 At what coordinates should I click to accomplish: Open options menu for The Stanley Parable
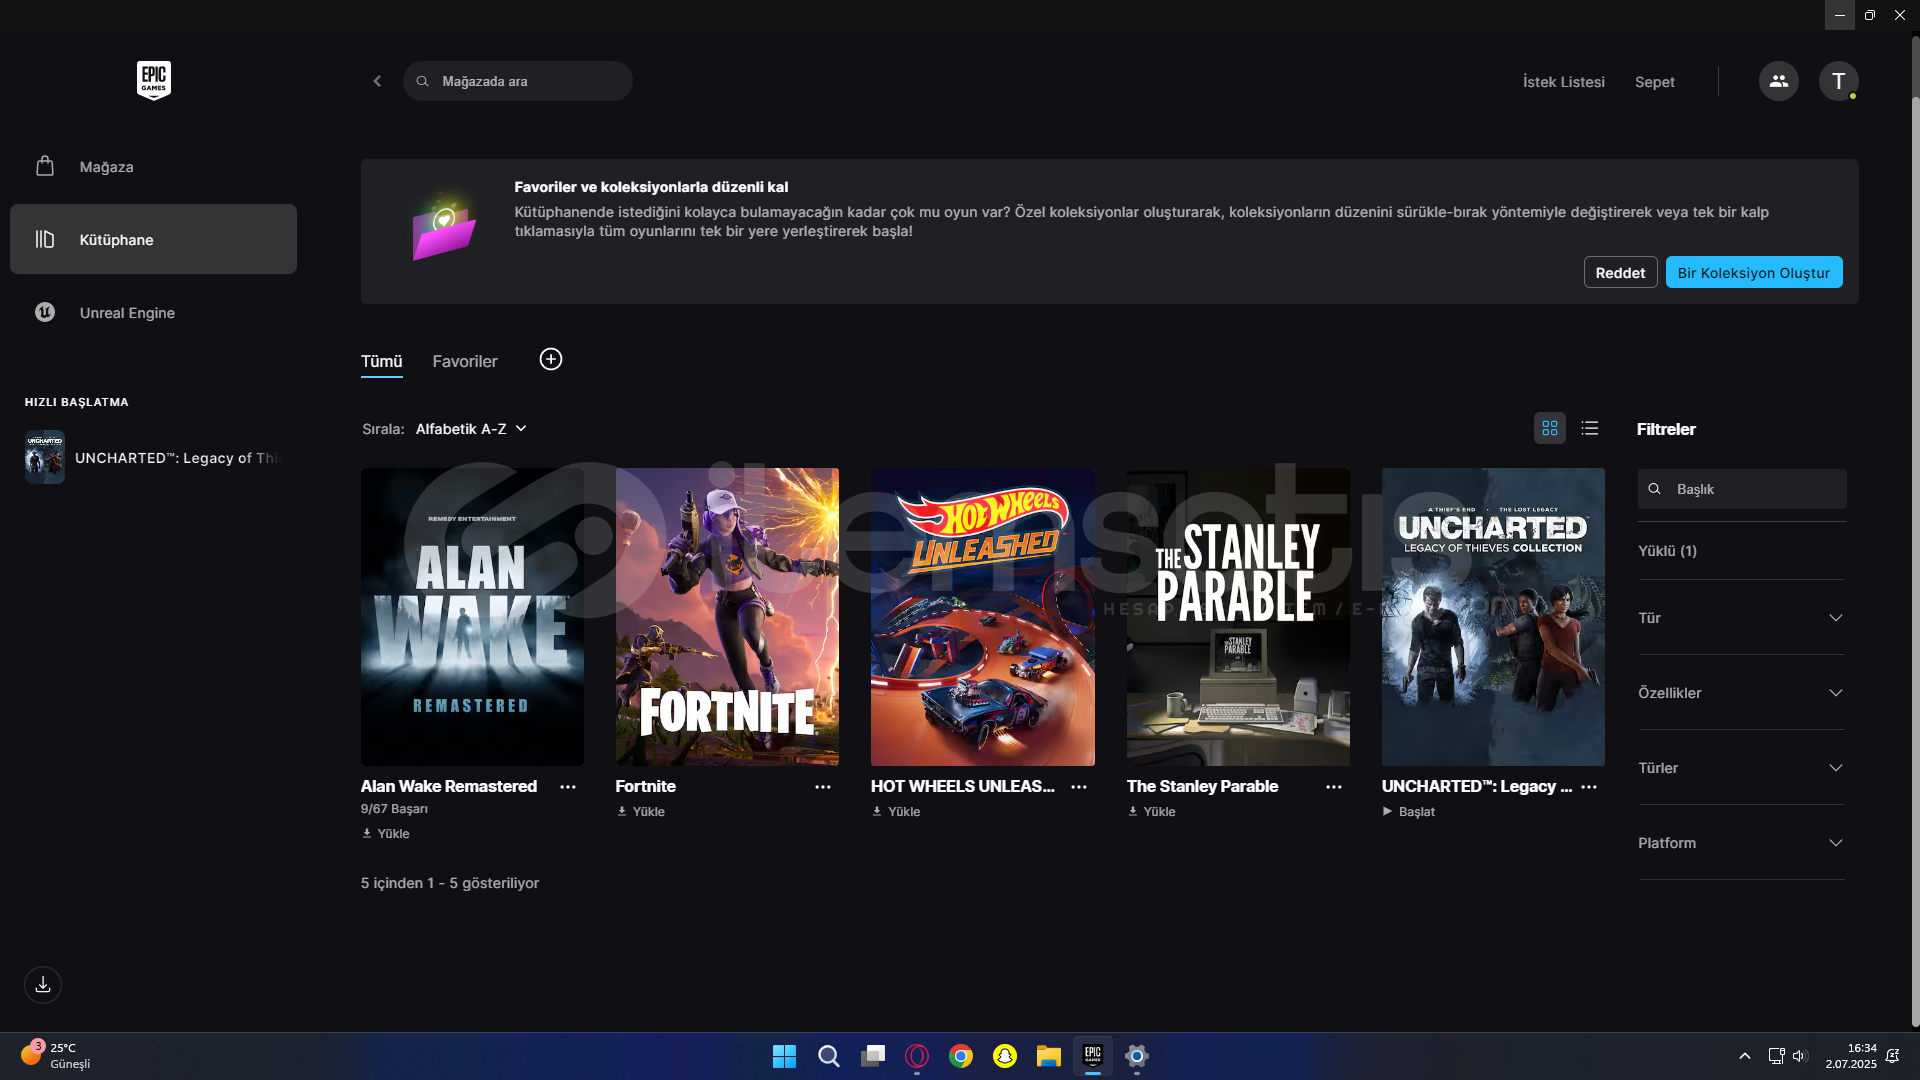1334,787
